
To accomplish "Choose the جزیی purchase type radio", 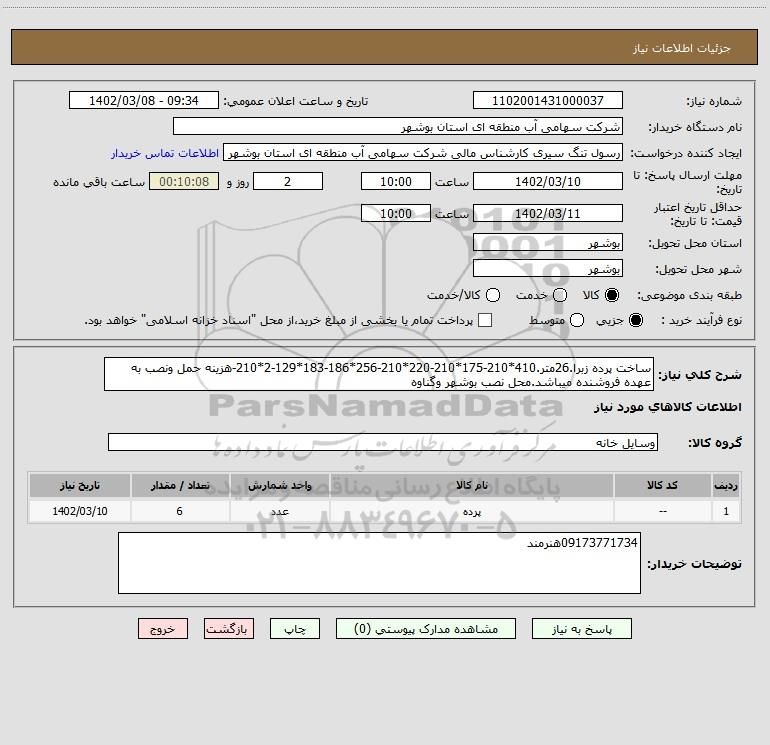I will click(x=636, y=320).
